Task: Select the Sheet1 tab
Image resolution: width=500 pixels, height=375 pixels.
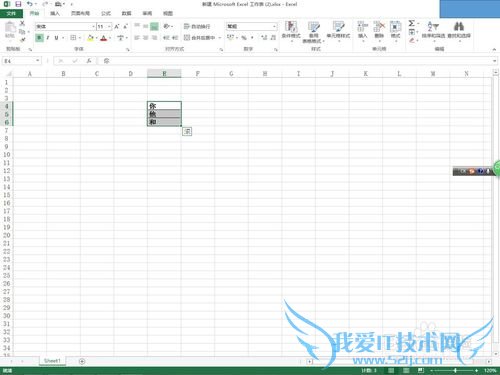Action: pyautogui.click(x=52, y=361)
